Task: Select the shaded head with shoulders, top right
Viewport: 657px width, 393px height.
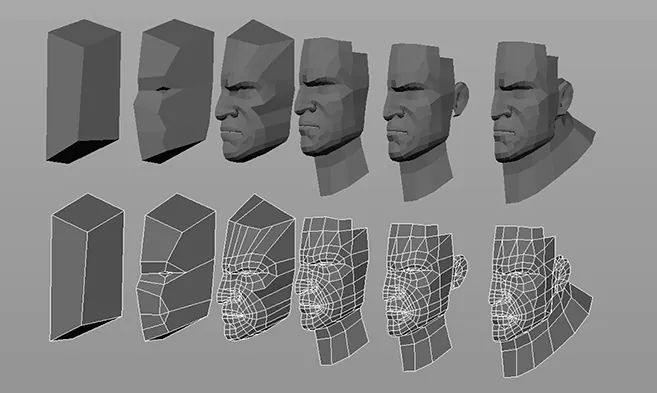Action: coord(543,122)
